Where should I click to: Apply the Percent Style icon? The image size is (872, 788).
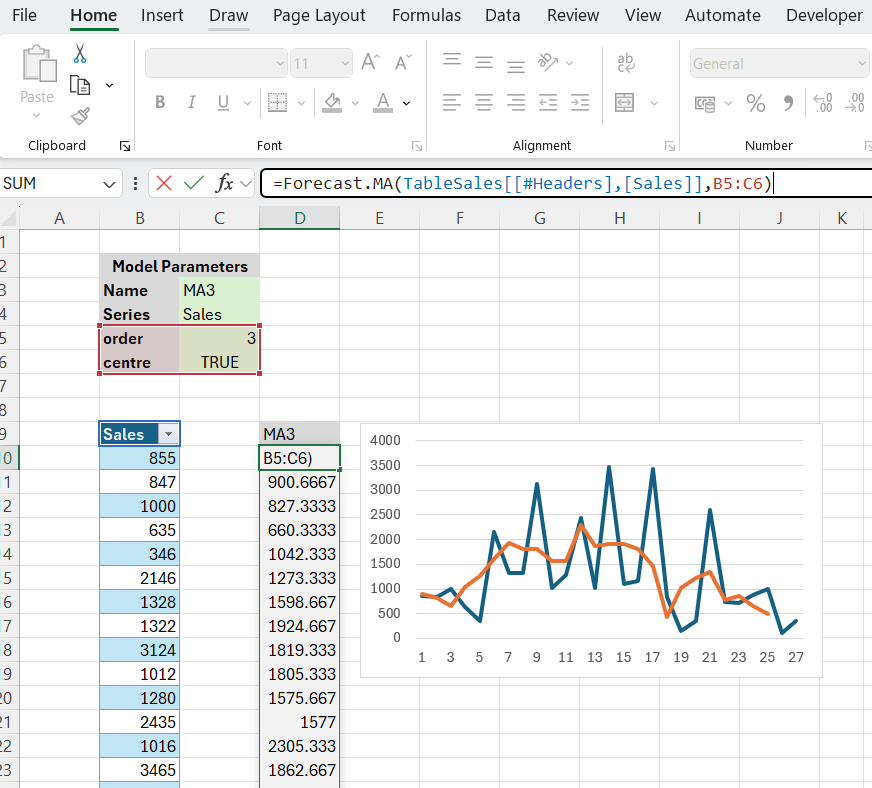click(x=755, y=103)
